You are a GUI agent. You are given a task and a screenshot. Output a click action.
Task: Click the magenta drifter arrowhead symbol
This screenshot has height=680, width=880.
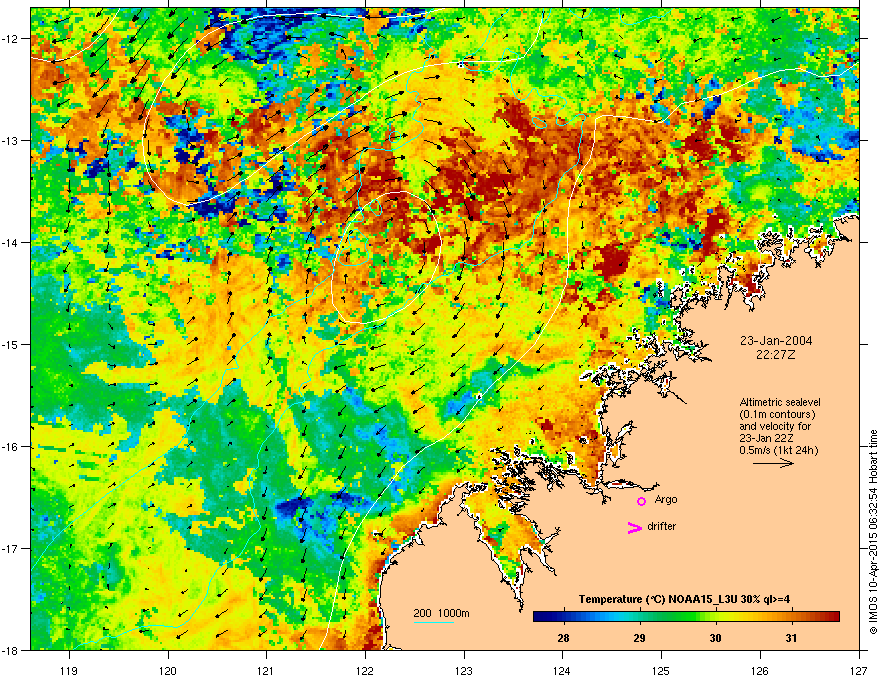(634, 527)
